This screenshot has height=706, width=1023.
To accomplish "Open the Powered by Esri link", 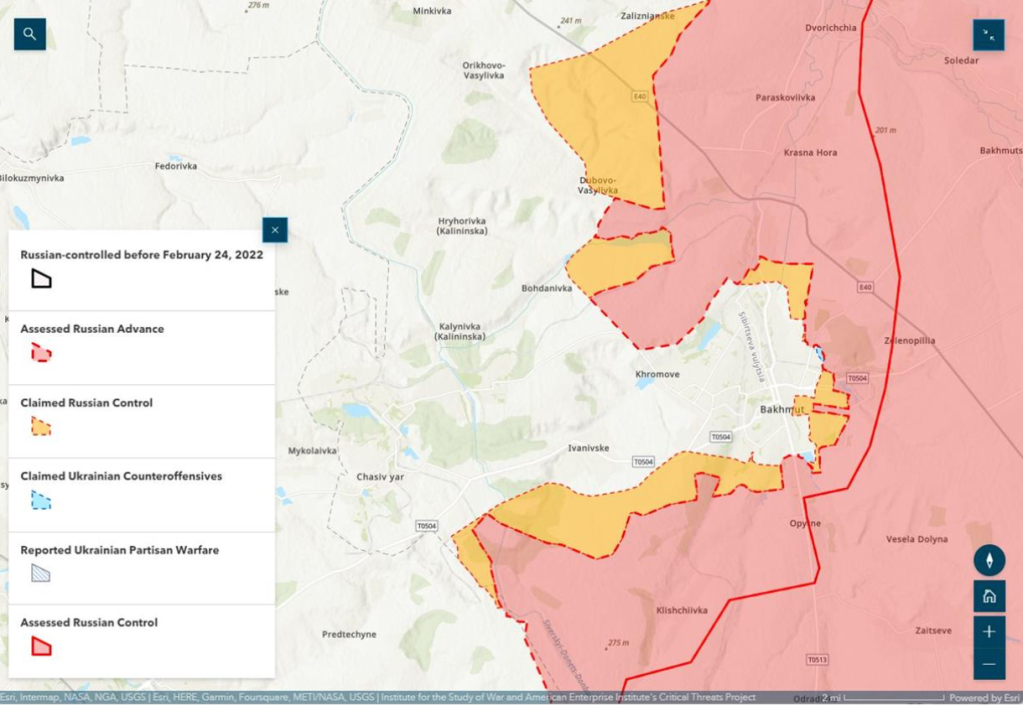I will 982,698.
